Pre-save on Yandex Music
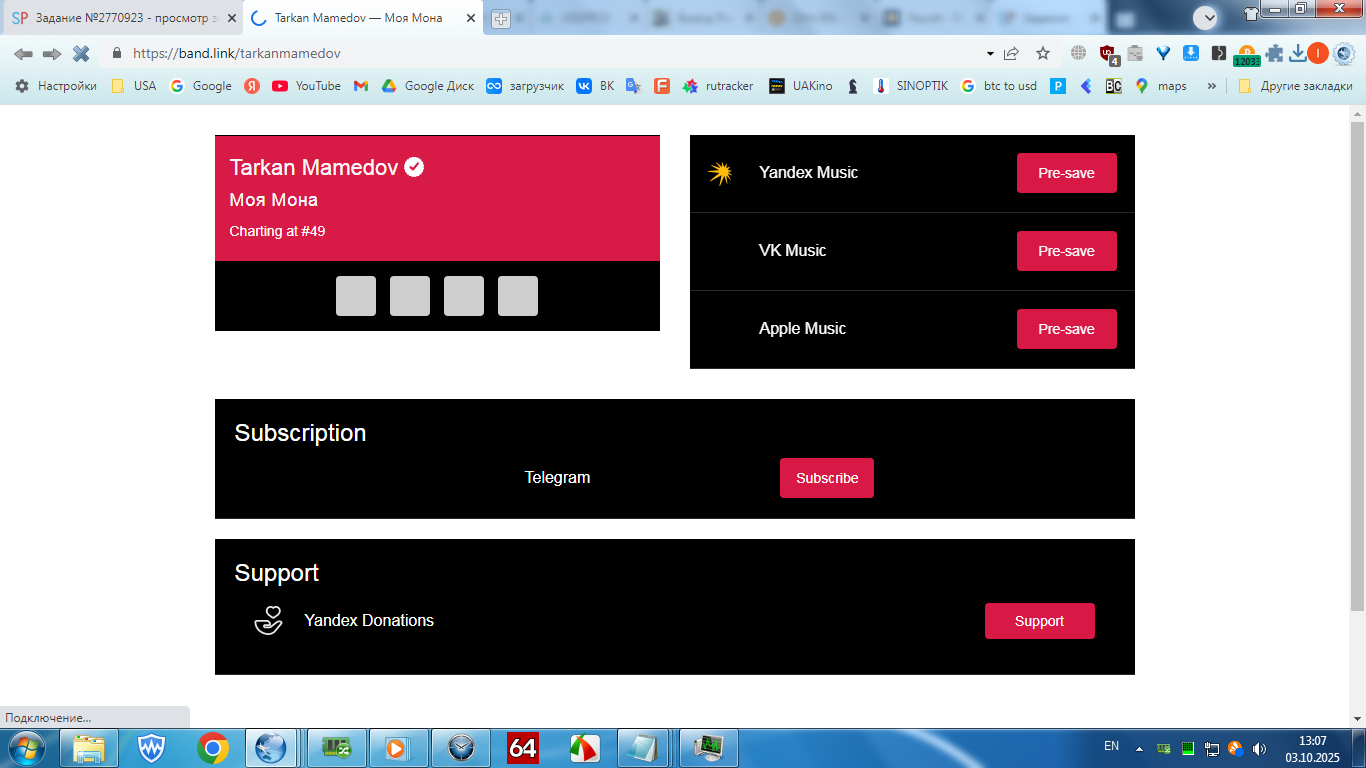Viewport: 1366px width, 768px height. [1066, 173]
